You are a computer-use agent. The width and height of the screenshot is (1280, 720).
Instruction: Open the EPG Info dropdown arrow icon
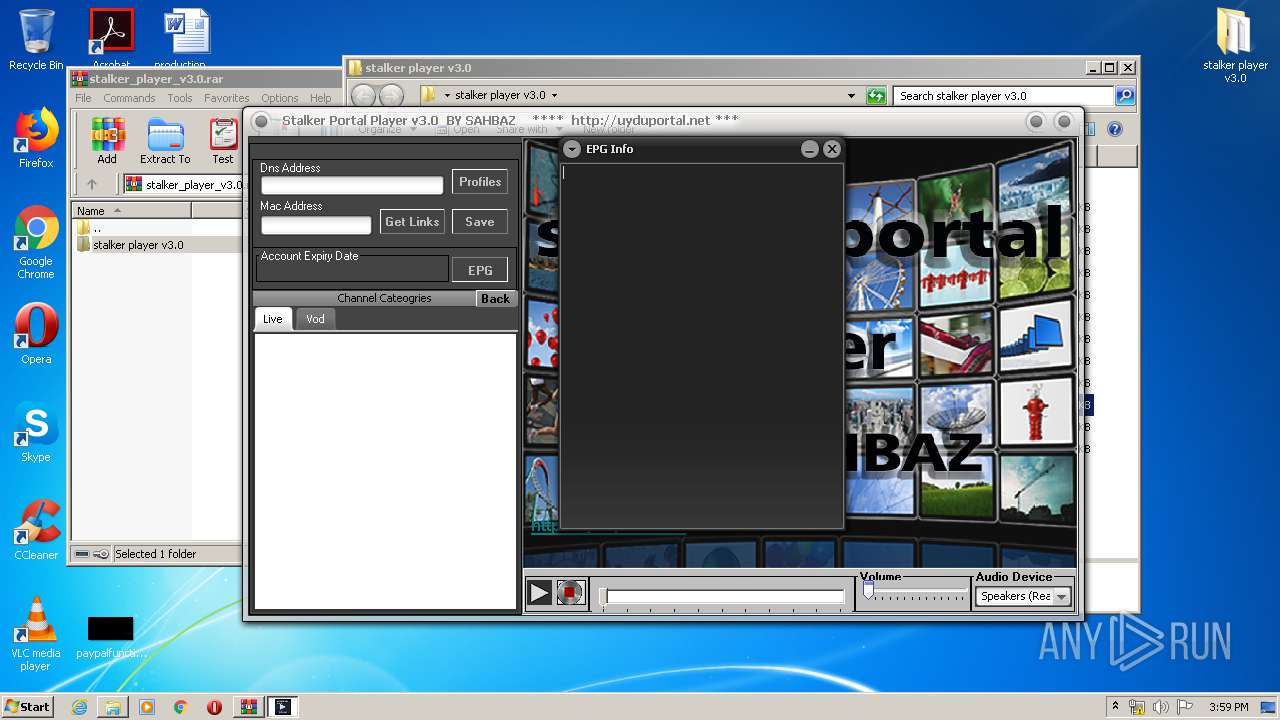571,149
